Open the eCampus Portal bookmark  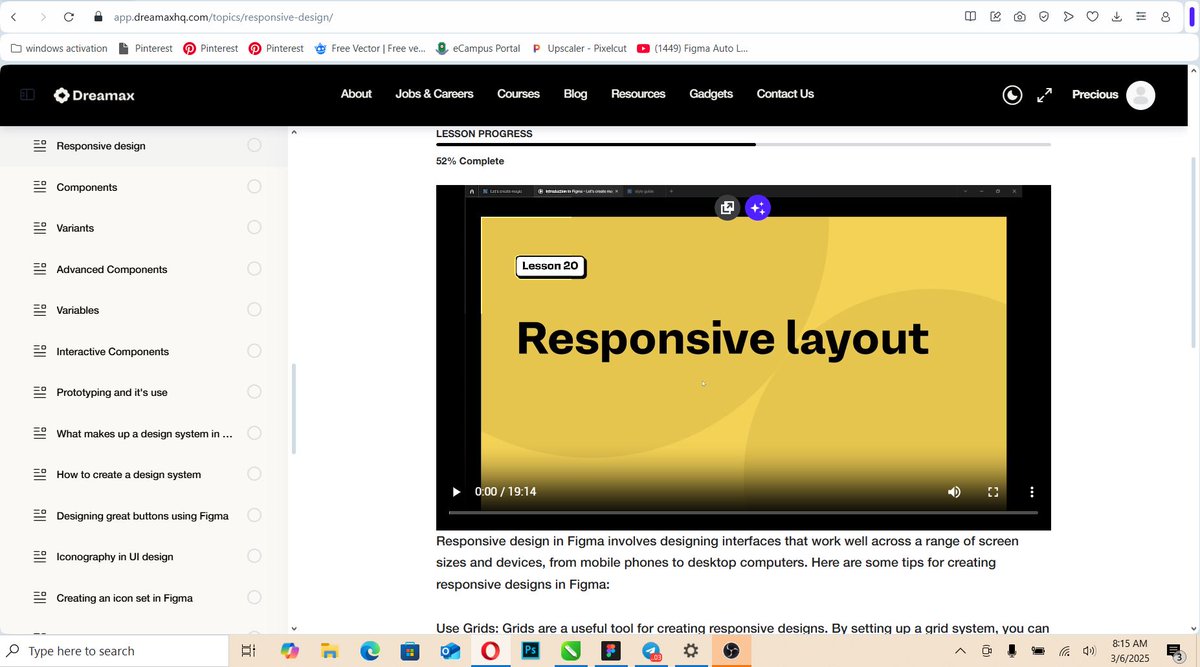477,48
